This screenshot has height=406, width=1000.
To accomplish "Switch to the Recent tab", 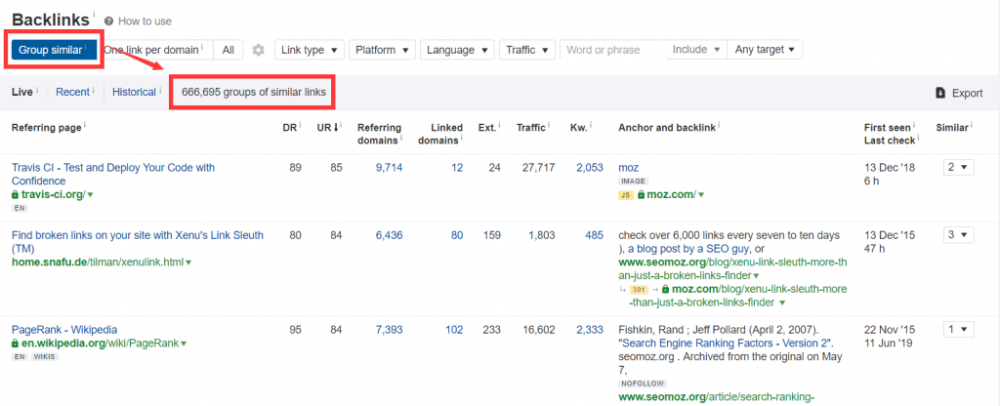I will click(73, 92).
